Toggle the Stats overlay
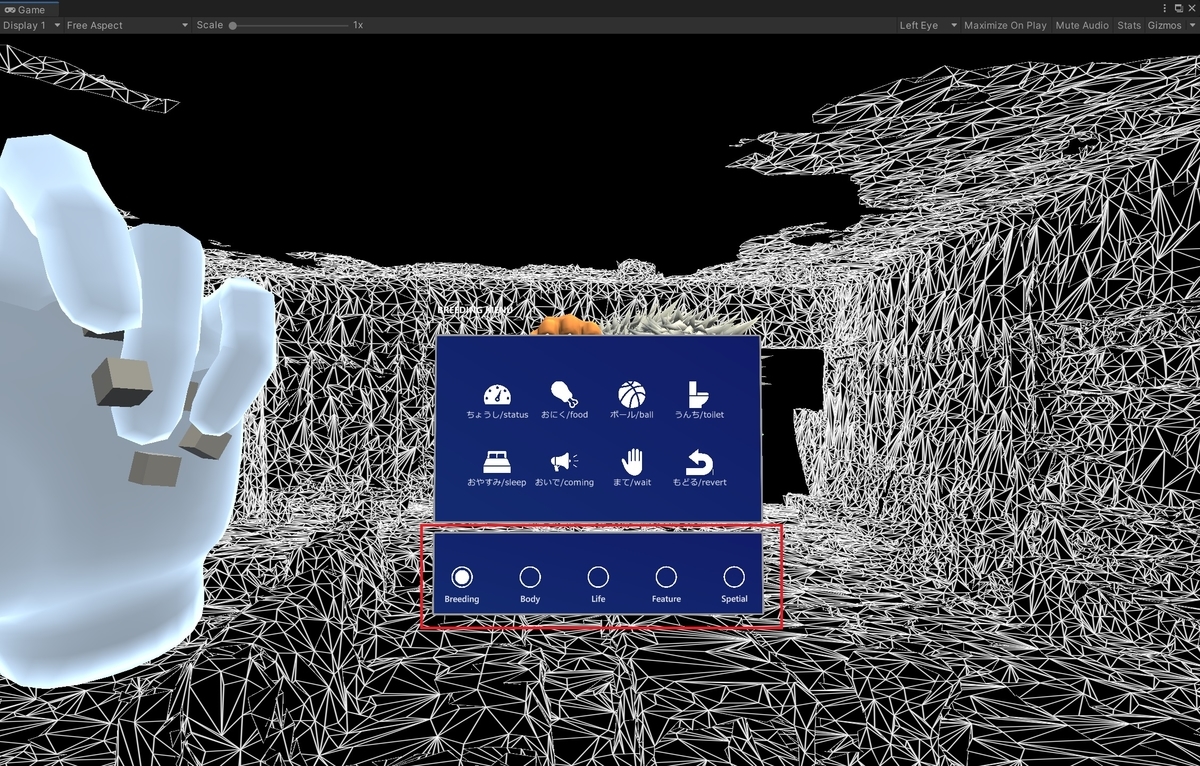Image resolution: width=1200 pixels, height=766 pixels. (x=1128, y=25)
